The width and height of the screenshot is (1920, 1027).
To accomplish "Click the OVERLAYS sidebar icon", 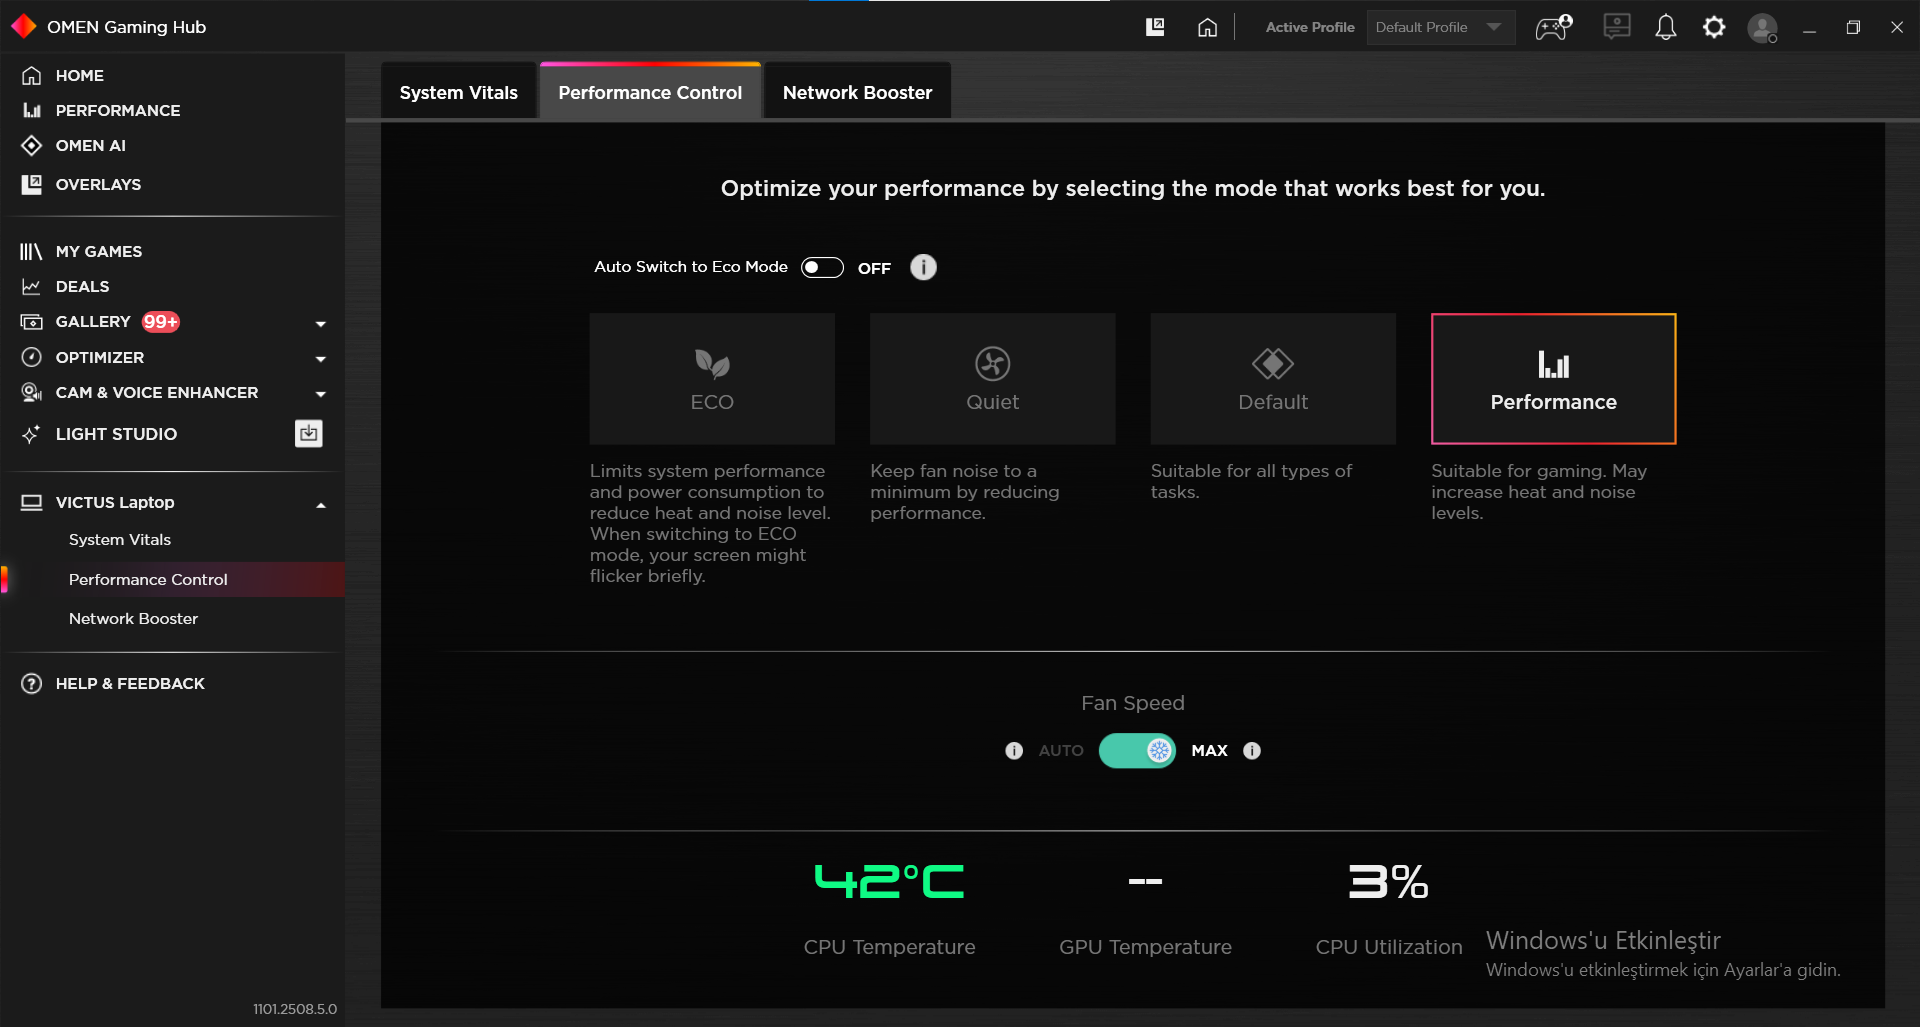I will (x=32, y=184).
